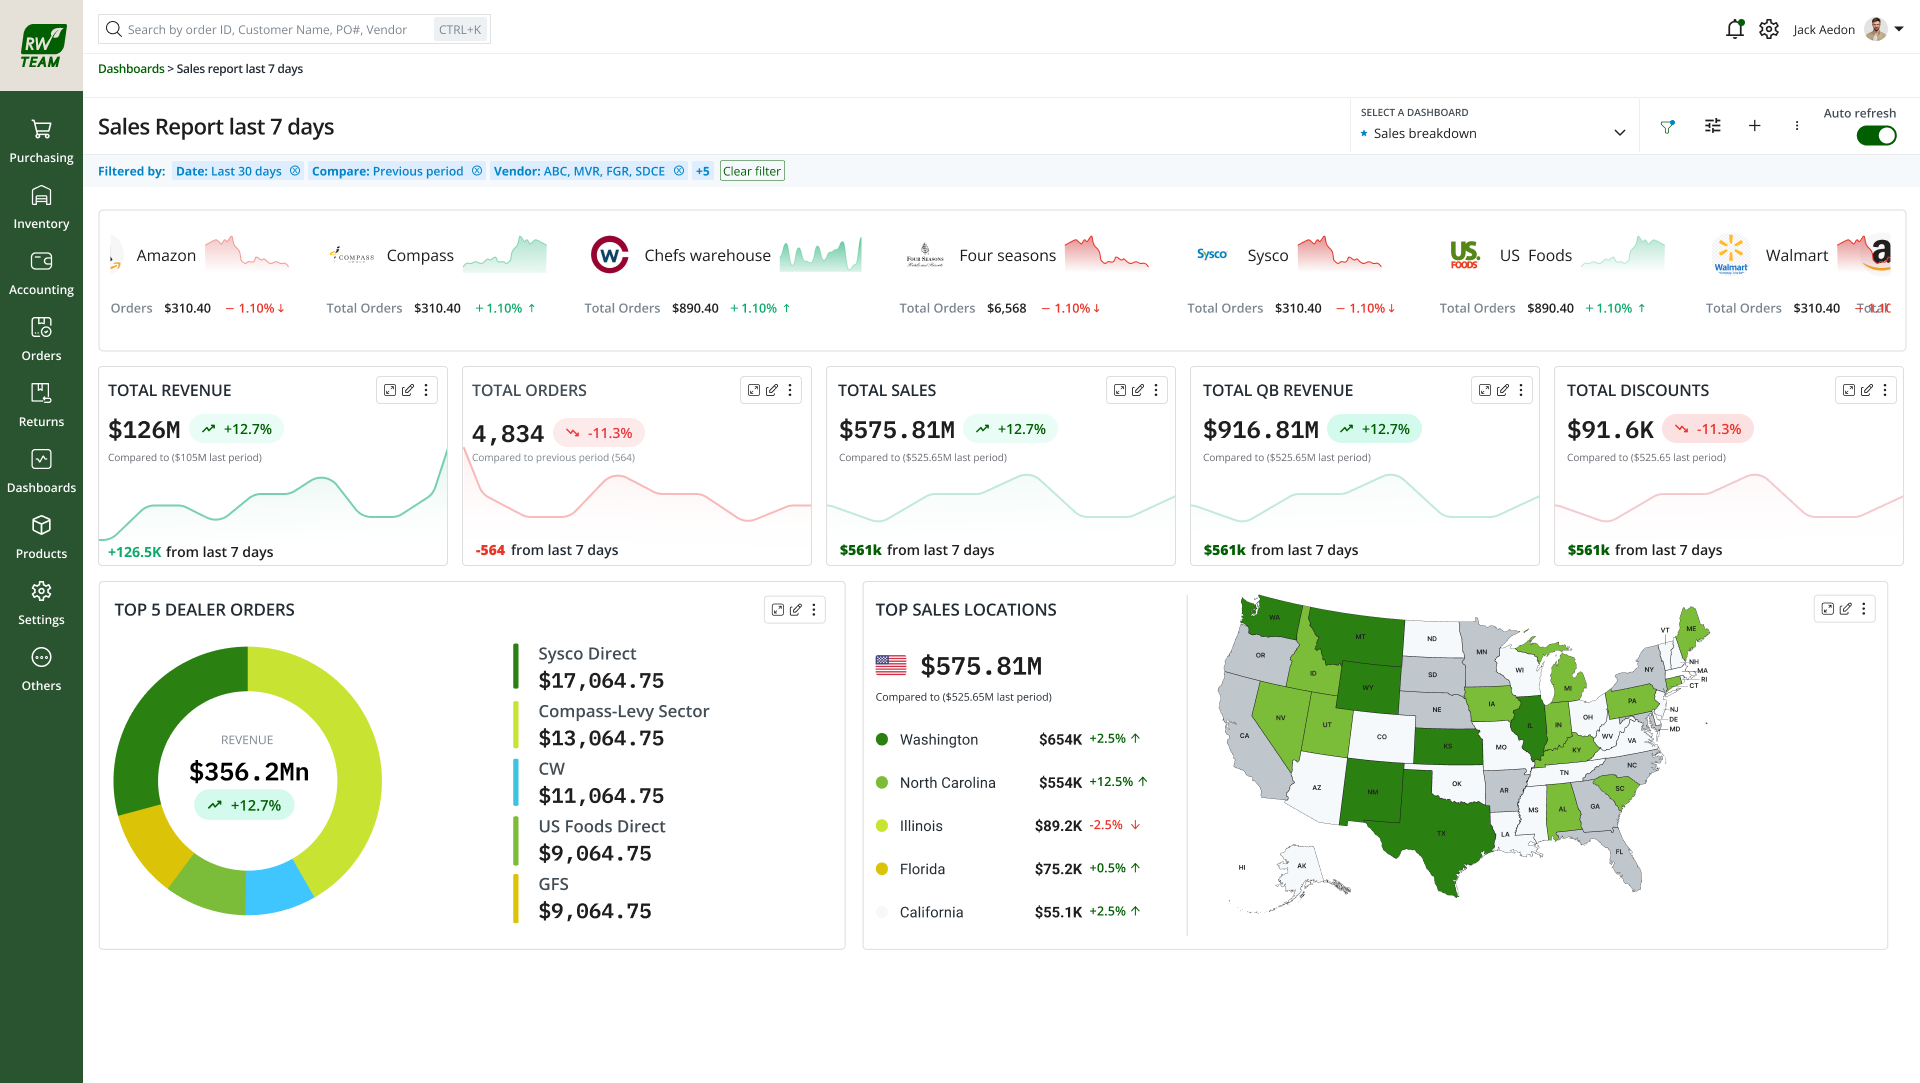Viewport: 1920px width, 1083px height.
Task: Open the notifications bell
Action: 1735,29
